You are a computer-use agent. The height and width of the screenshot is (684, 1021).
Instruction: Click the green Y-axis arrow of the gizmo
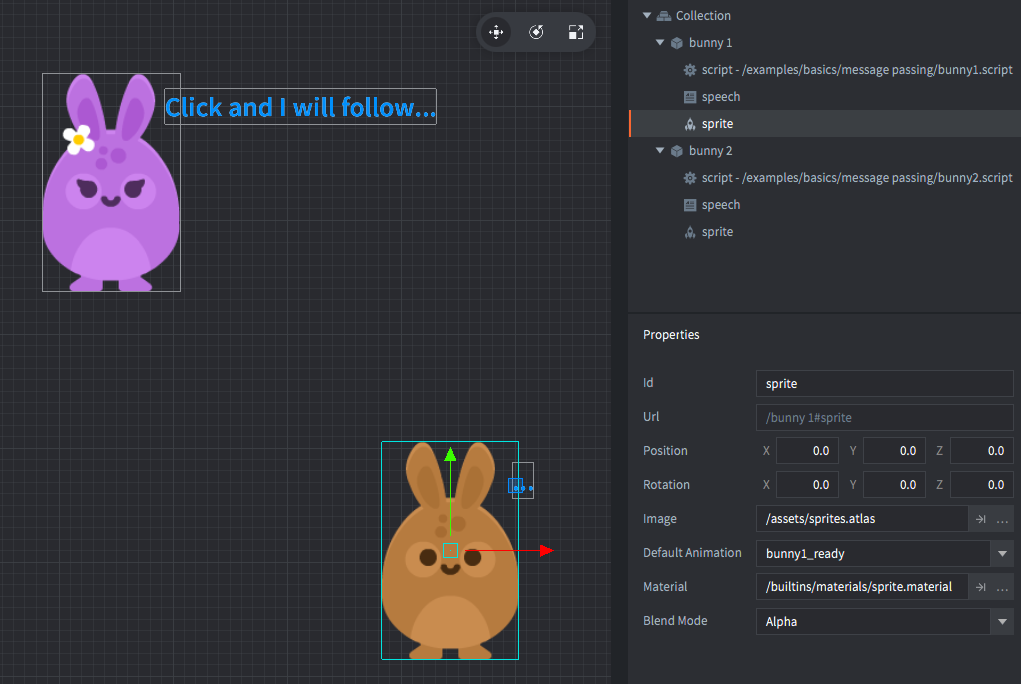450,455
